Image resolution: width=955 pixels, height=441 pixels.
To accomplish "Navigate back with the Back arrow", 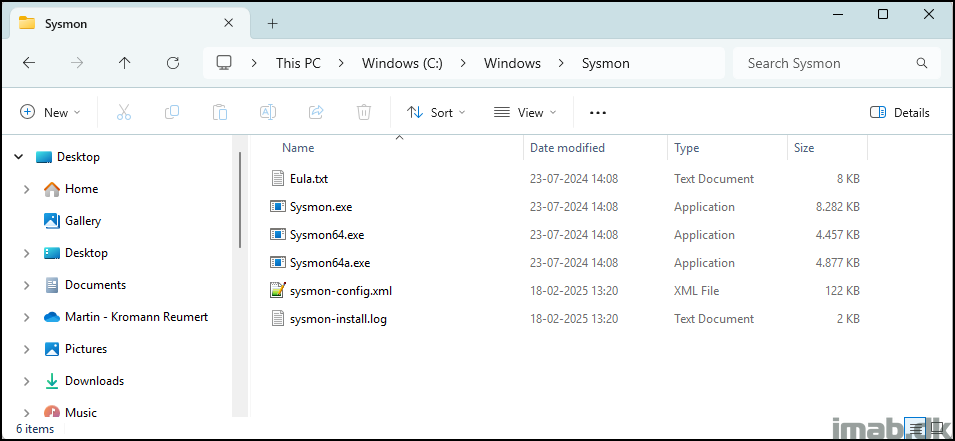I will coord(29,63).
